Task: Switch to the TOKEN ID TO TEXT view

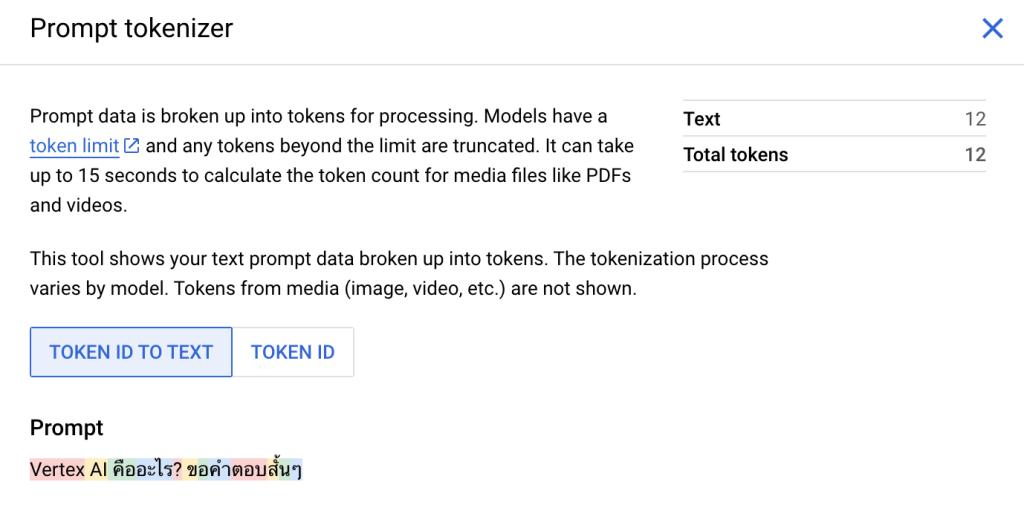Action: (131, 352)
